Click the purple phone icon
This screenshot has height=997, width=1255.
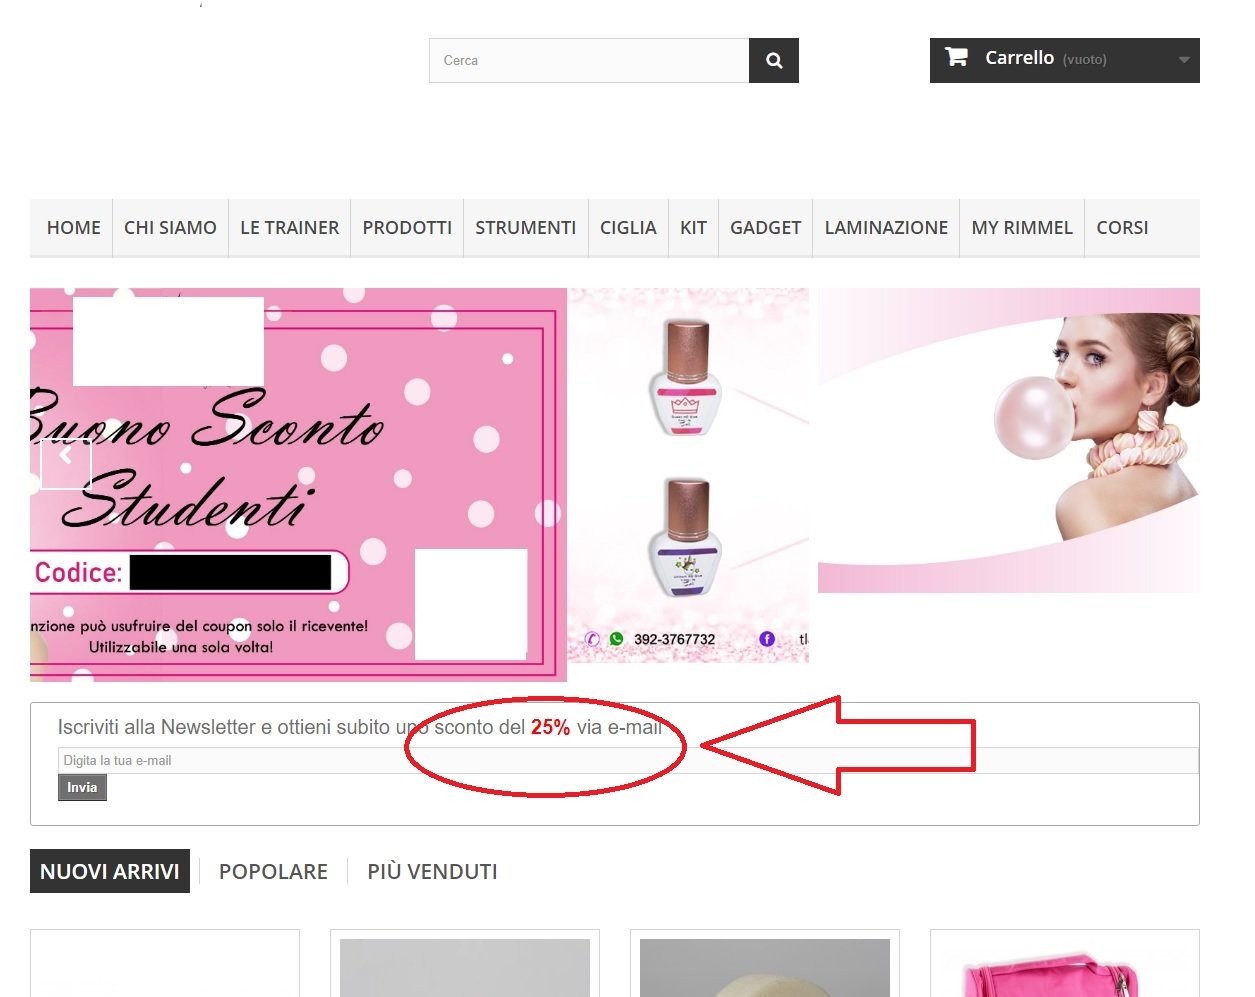[x=592, y=639]
